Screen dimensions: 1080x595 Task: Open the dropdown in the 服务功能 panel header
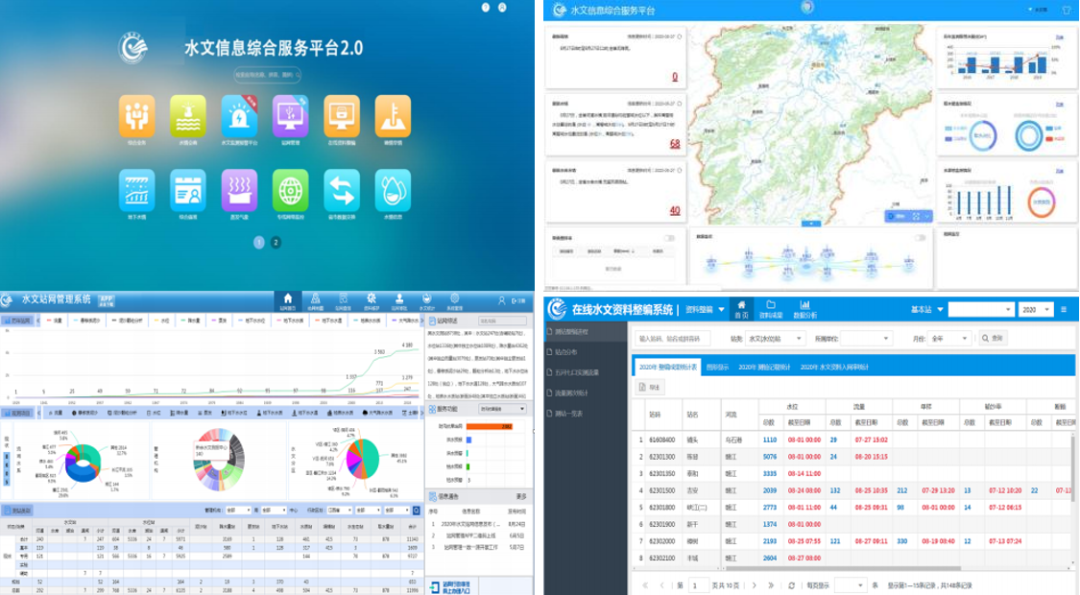(x=502, y=409)
